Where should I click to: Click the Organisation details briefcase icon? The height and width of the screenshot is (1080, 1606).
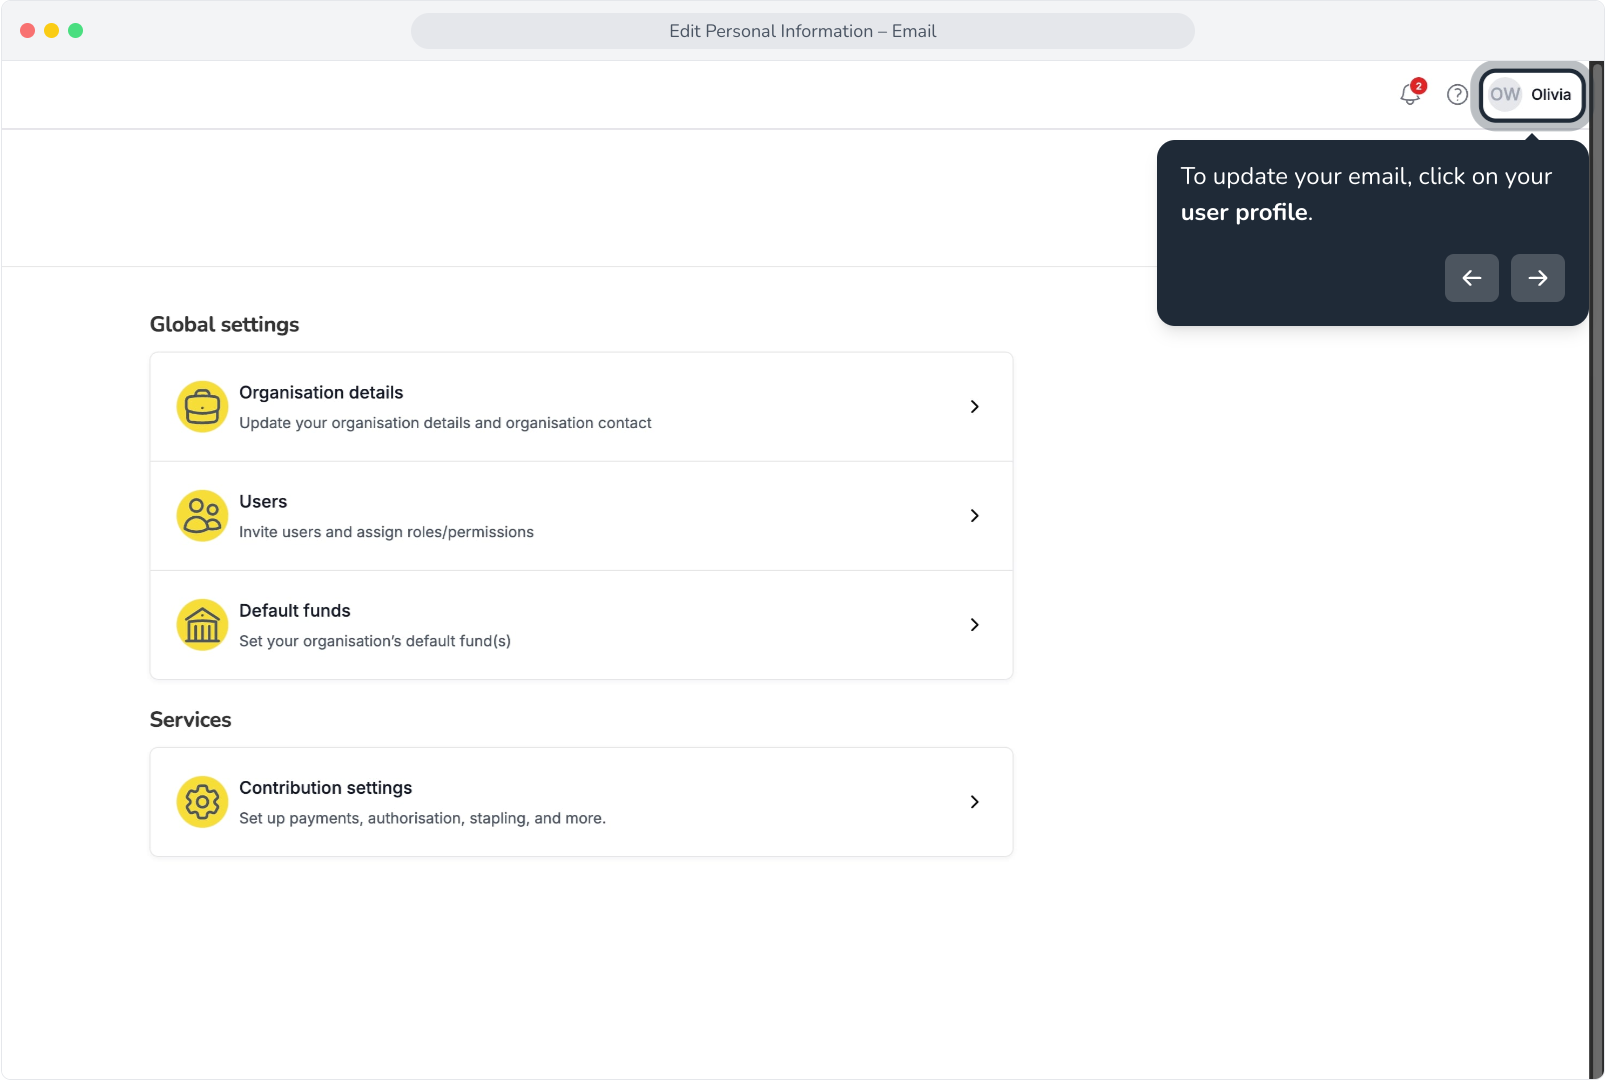[x=202, y=407]
